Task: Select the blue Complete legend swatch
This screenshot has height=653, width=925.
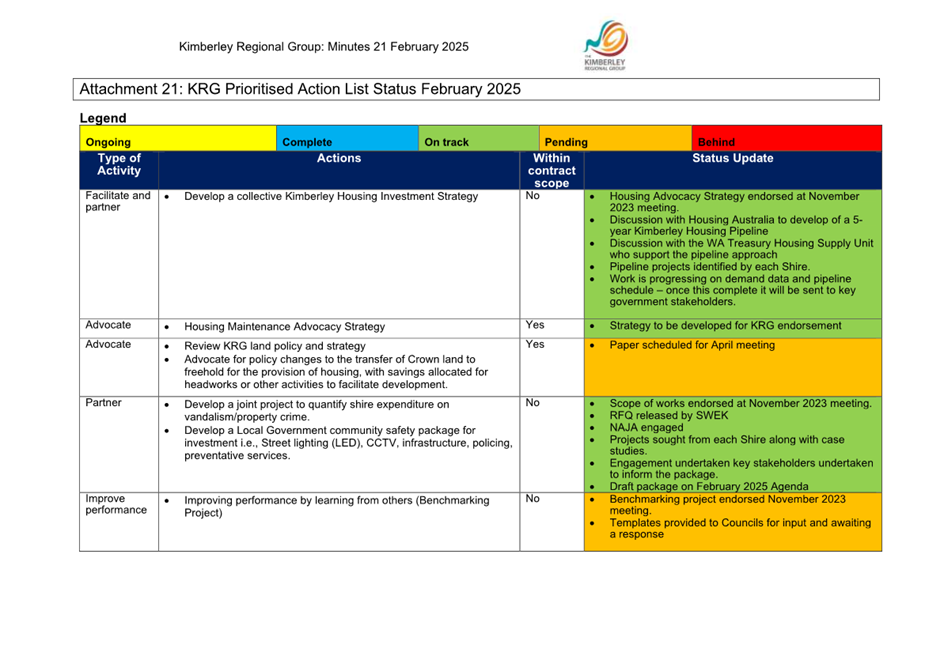Action: pyautogui.click(x=347, y=138)
